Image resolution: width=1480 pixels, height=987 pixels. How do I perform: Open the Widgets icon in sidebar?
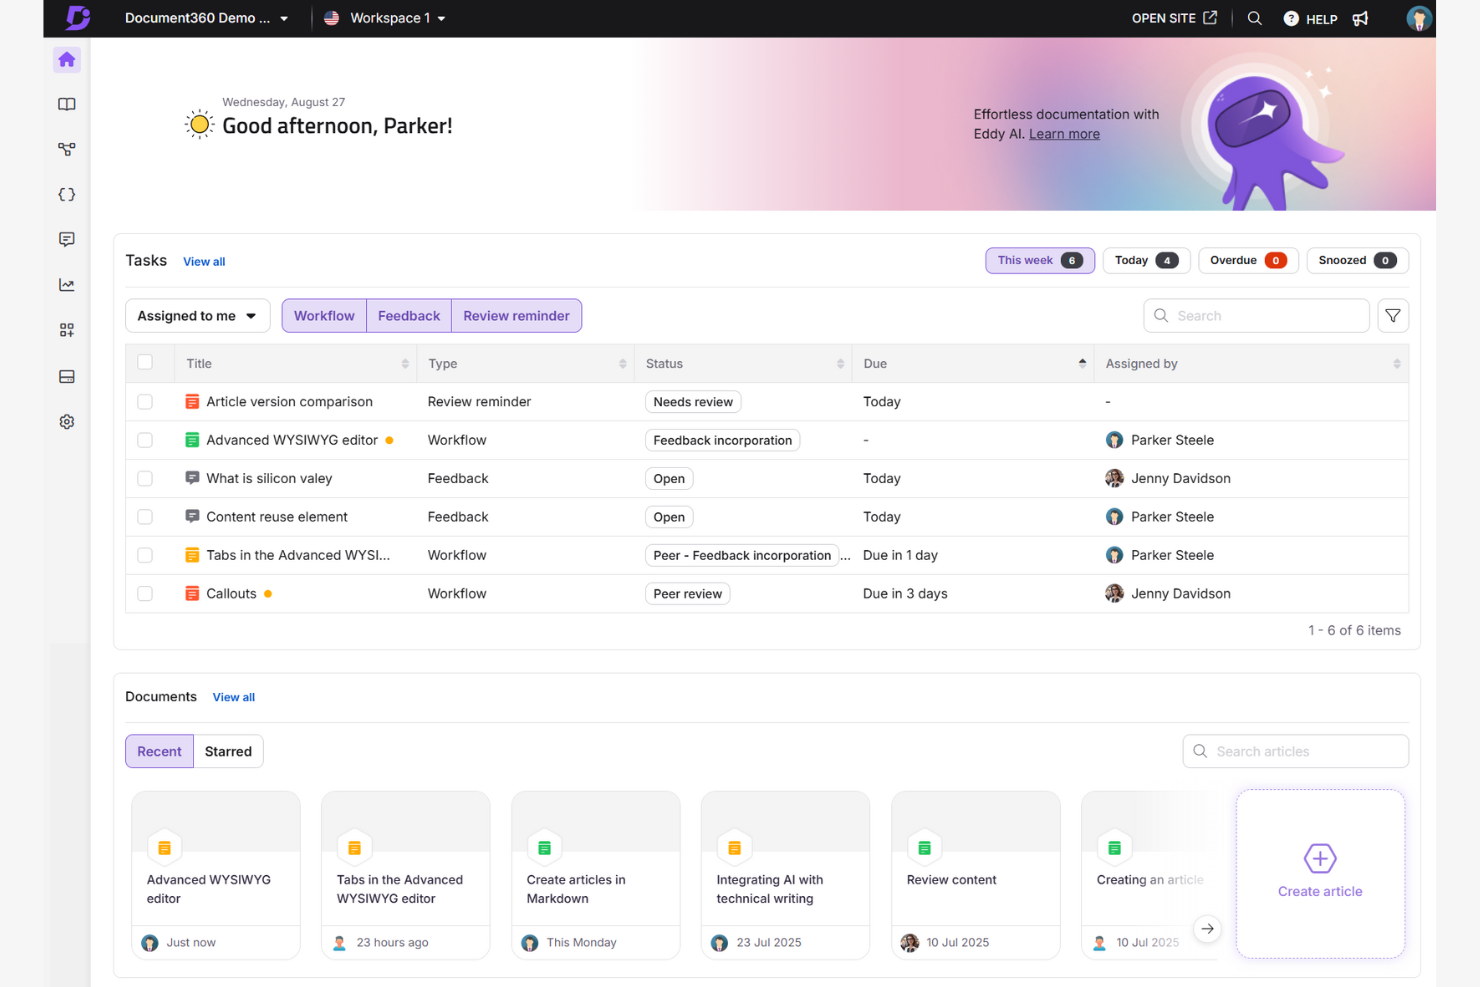(x=66, y=330)
